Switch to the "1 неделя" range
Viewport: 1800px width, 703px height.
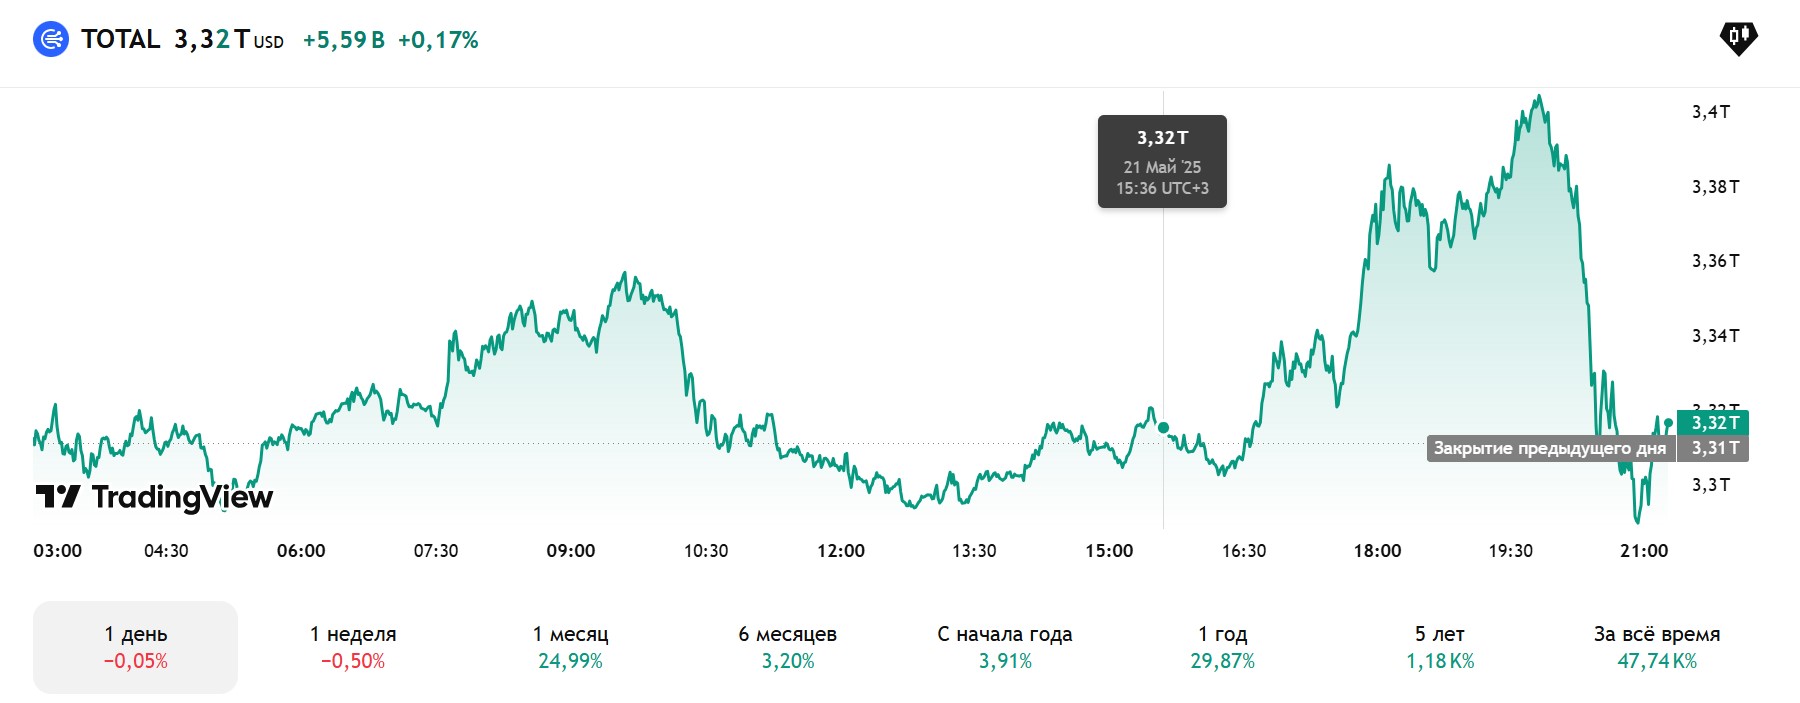coord(353,647)
